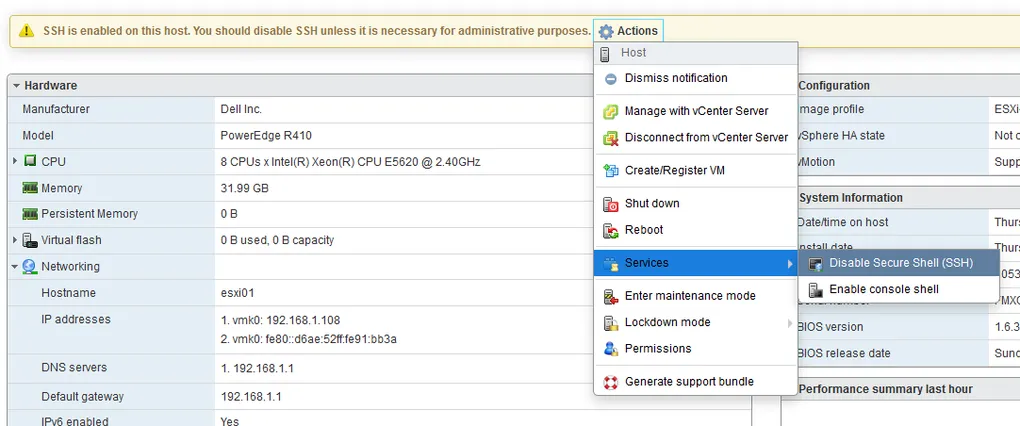Open the Actions dropdown in the warning banner
Image resolution: width=1020 pixels, height=426 pixels.
[628, 31]
